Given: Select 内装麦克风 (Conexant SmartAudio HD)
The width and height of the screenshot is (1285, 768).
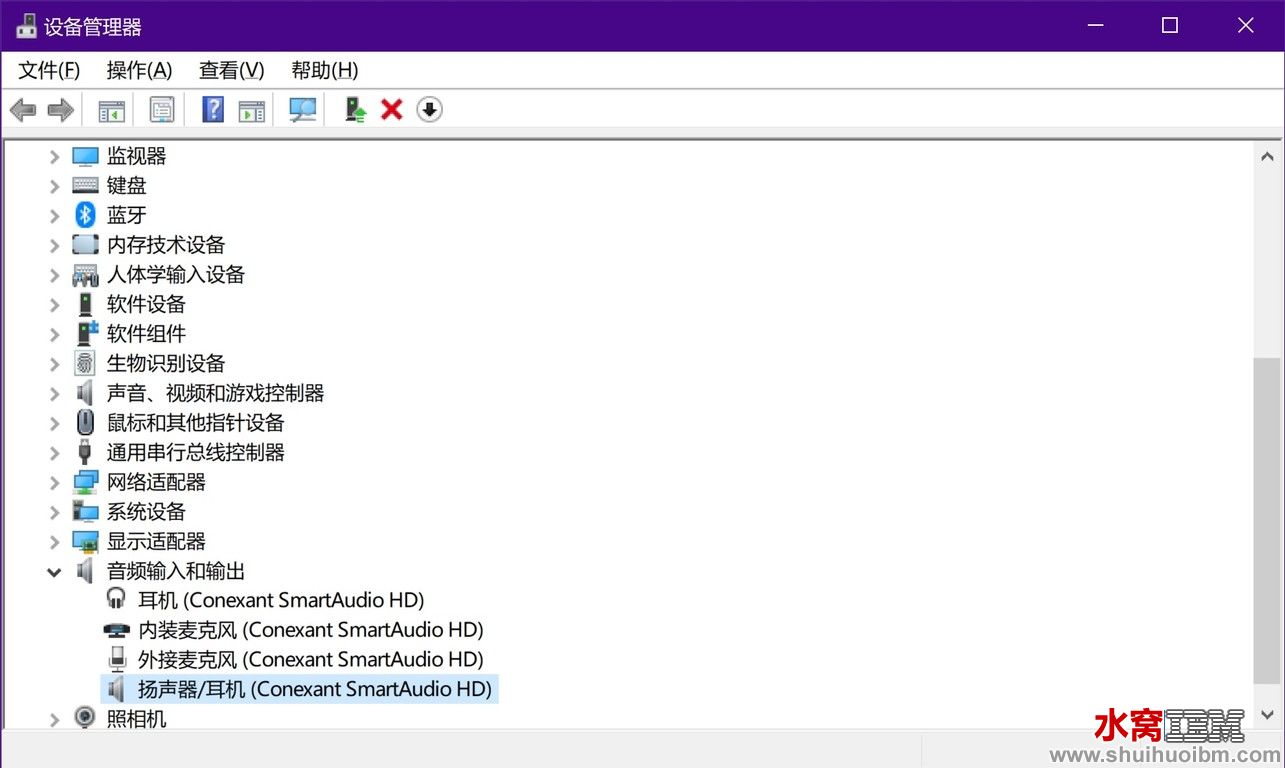Looking at the screenshot, I should 310,630.
